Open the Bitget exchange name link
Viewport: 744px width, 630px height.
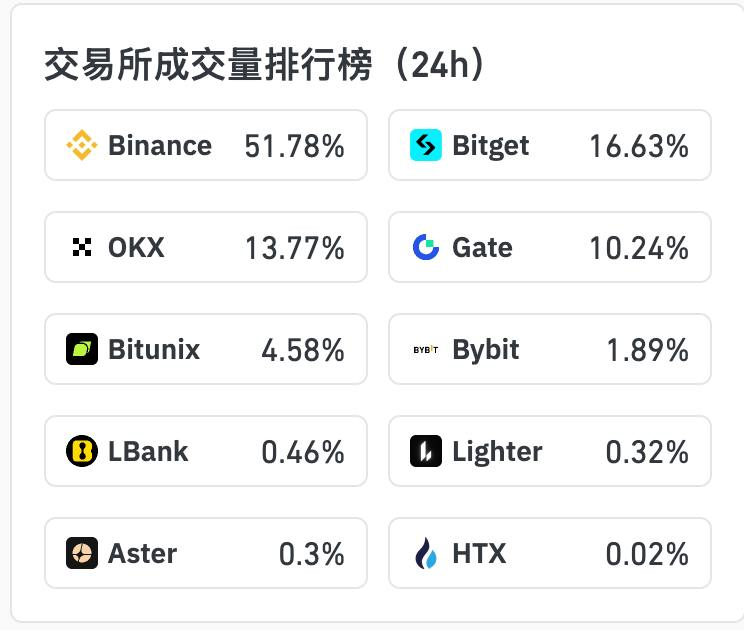tap(491, 146)
